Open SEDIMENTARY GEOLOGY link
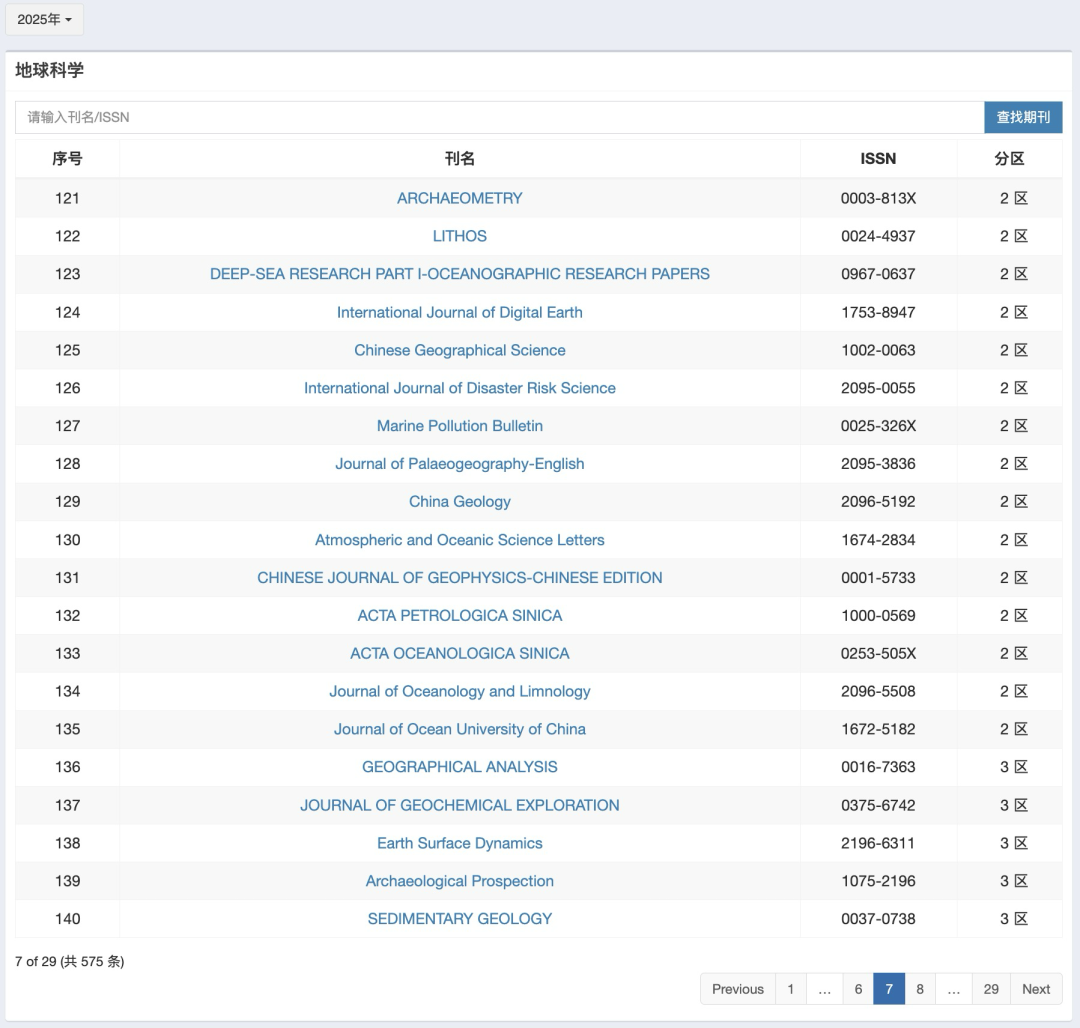Viewport: 1080px width, 1028px height. (x=459, y=919)
